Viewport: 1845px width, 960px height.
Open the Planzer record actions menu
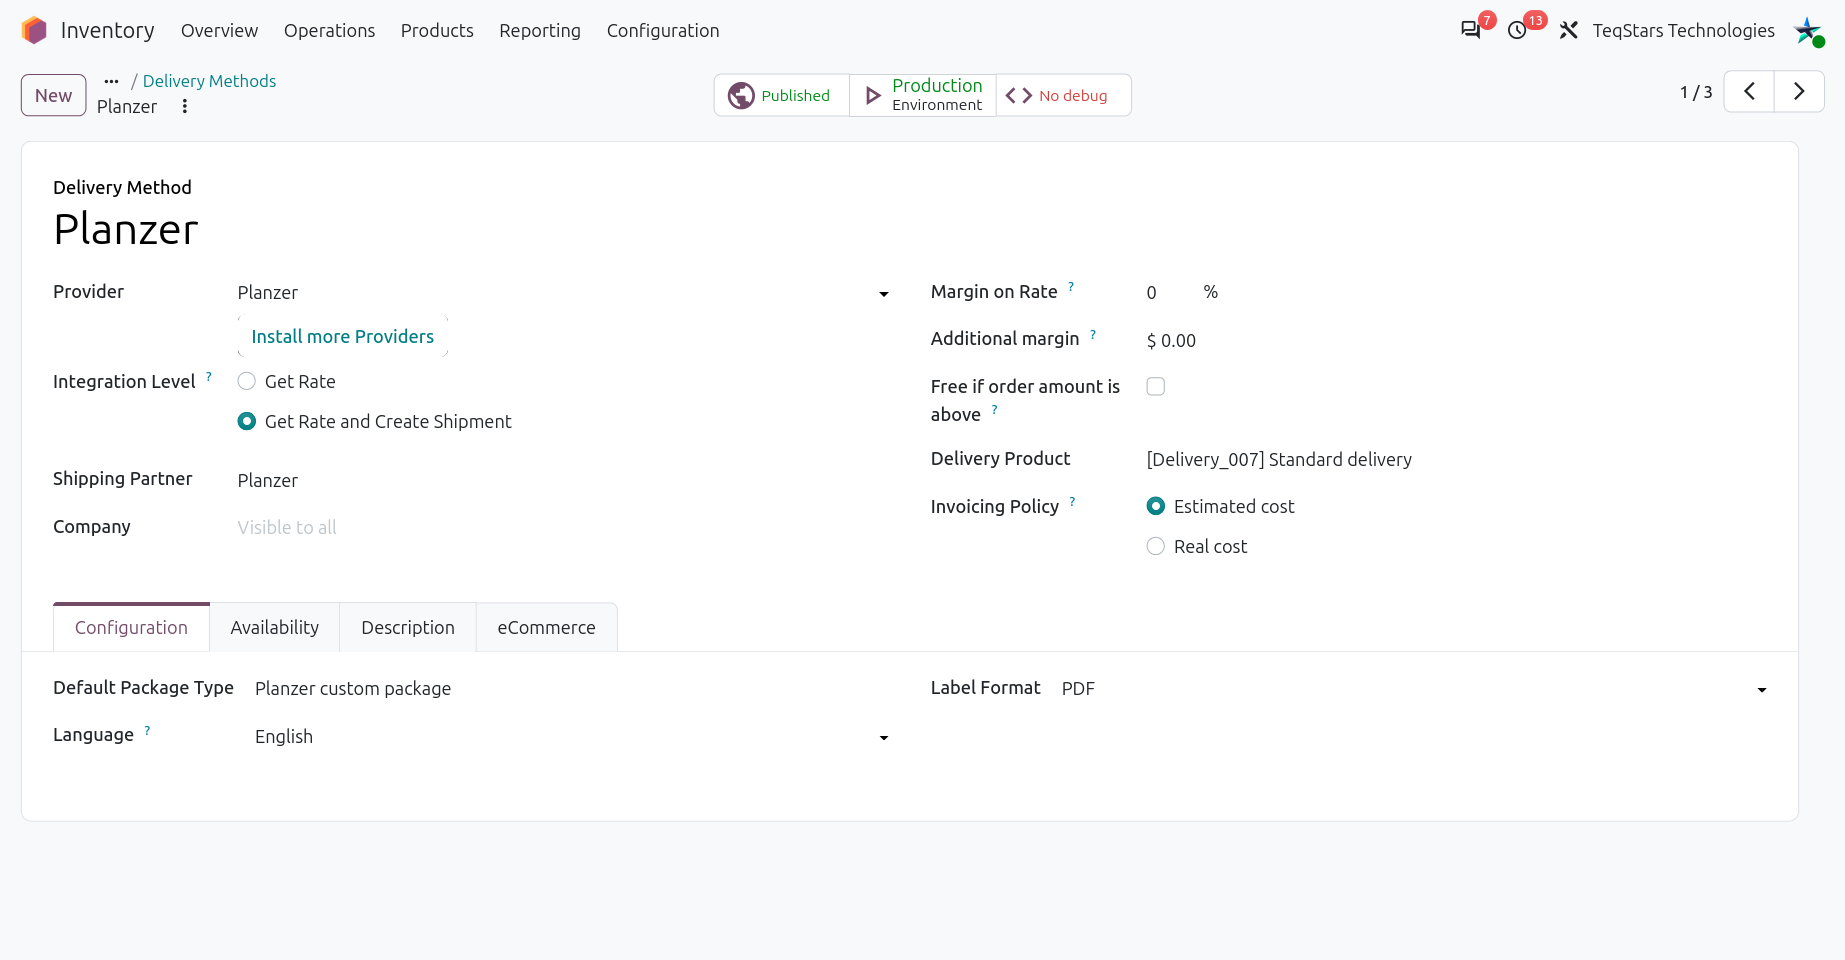pos(185,106)
